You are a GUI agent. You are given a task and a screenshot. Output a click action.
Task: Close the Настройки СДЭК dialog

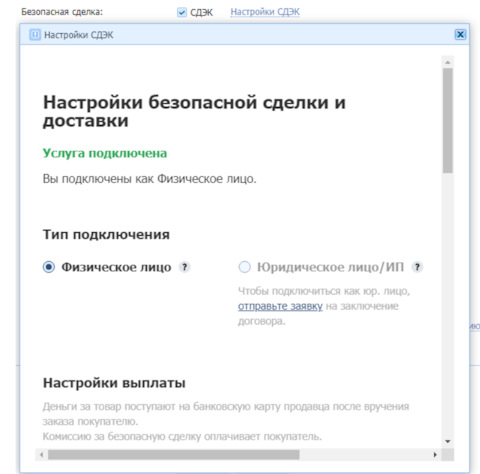tap(460, 34)
